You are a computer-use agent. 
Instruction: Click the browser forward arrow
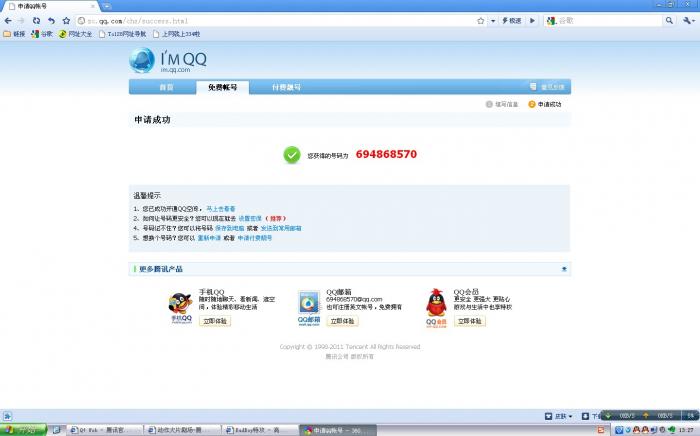pos(21,21)
